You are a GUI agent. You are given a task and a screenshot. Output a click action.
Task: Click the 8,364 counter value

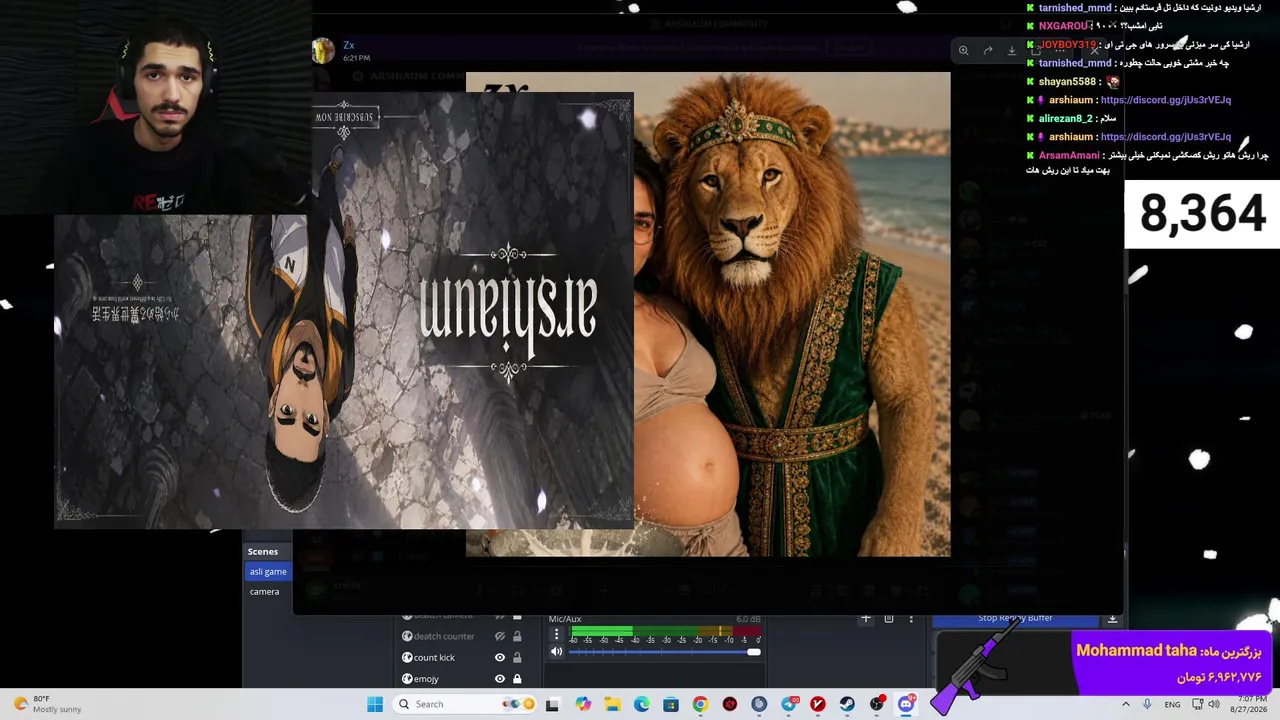[x=1202, y=214]
